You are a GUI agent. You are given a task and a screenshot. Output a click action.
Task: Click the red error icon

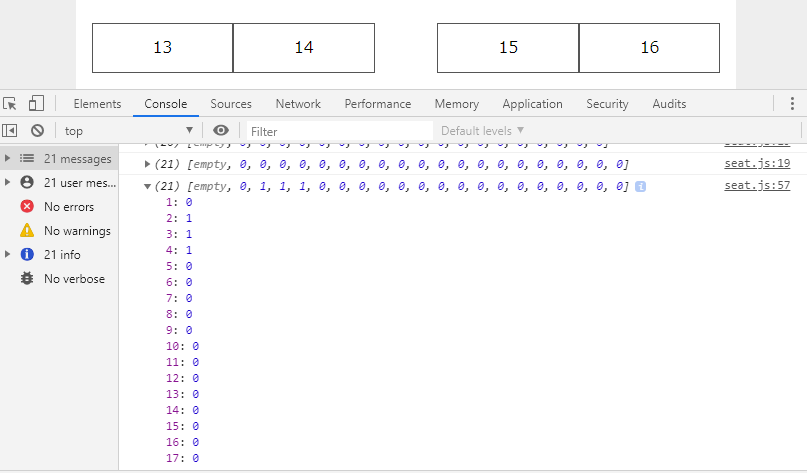27,206
